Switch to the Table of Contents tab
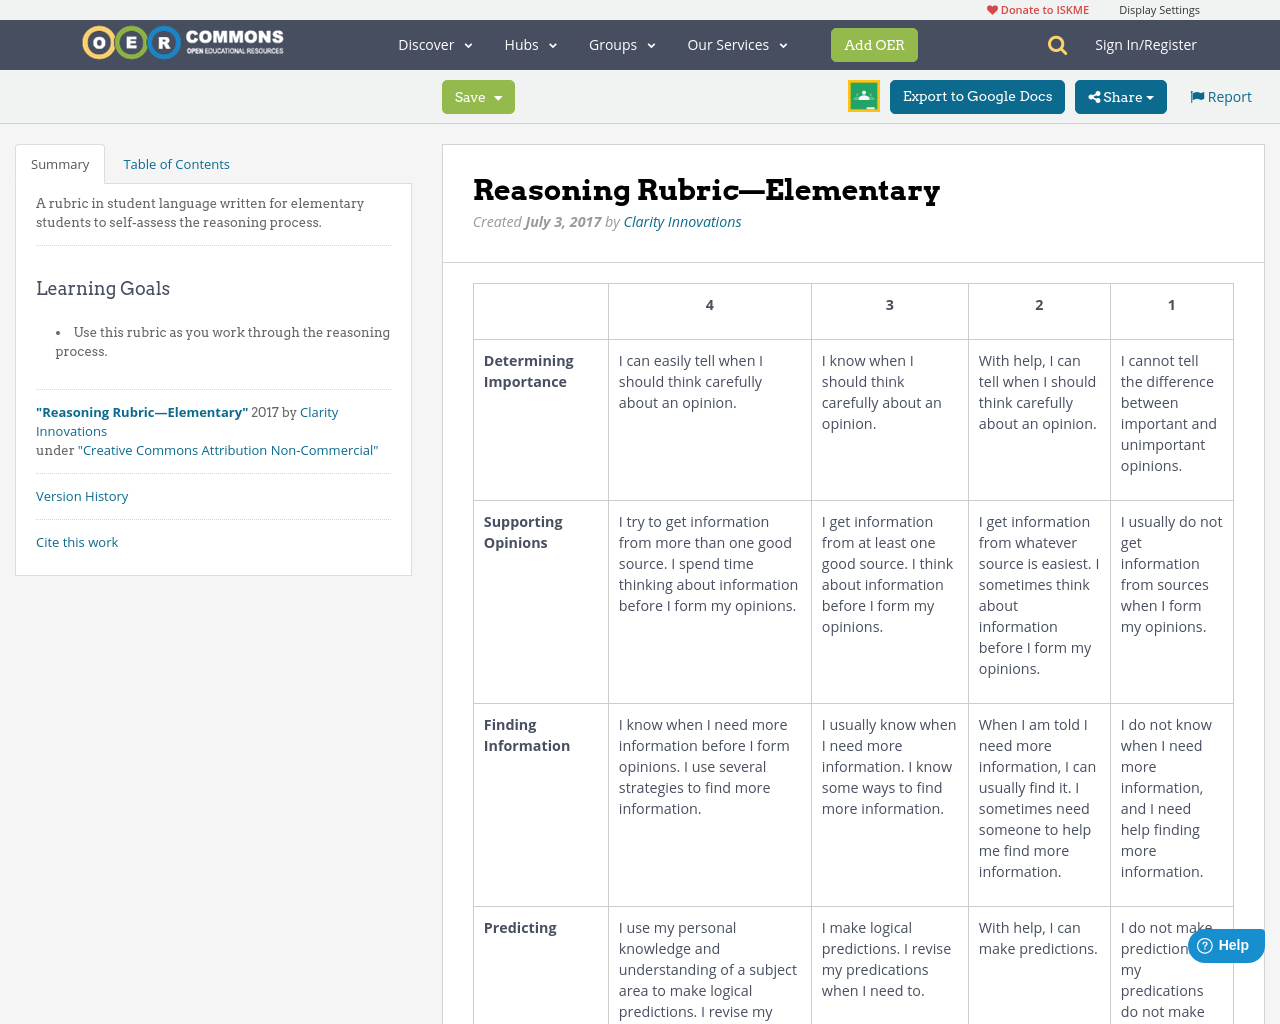 coord(176,164)
